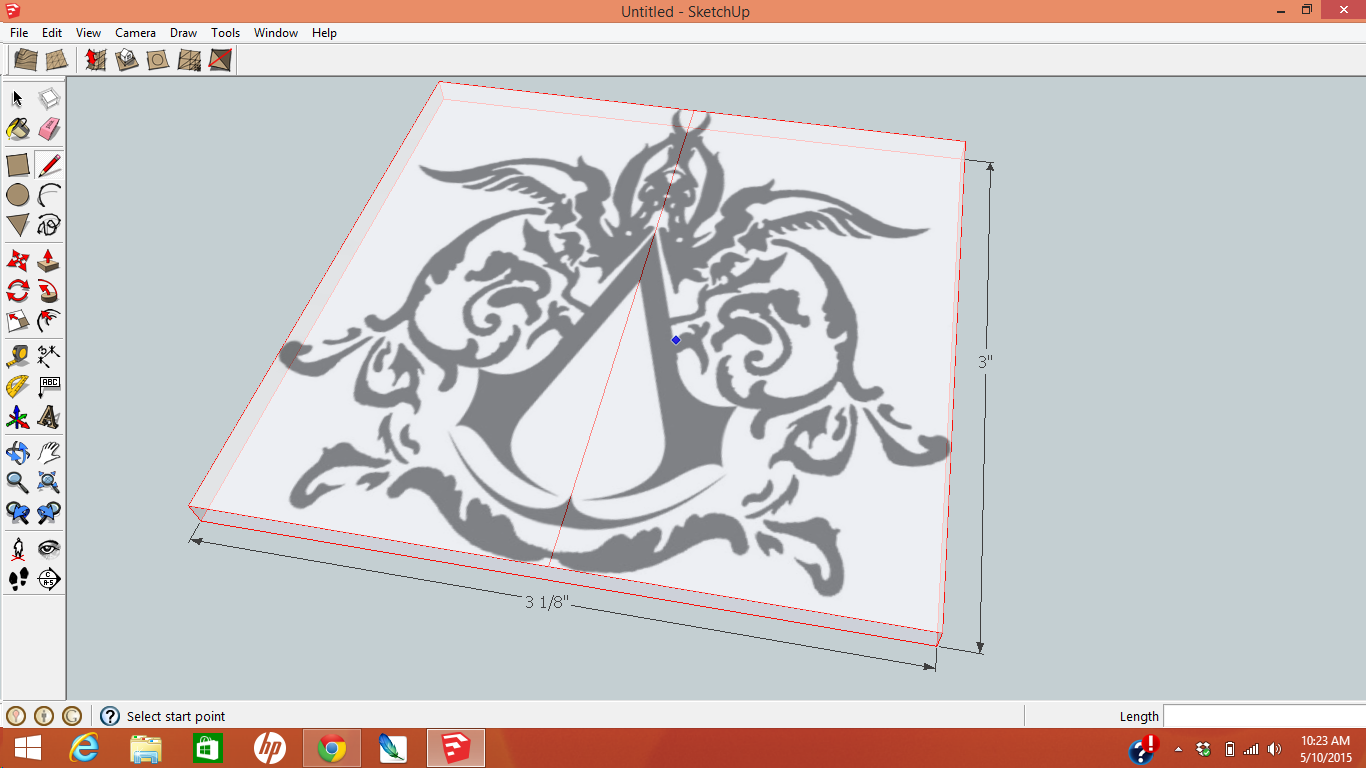
Task: Open the Draw menu
Action: 183,32
